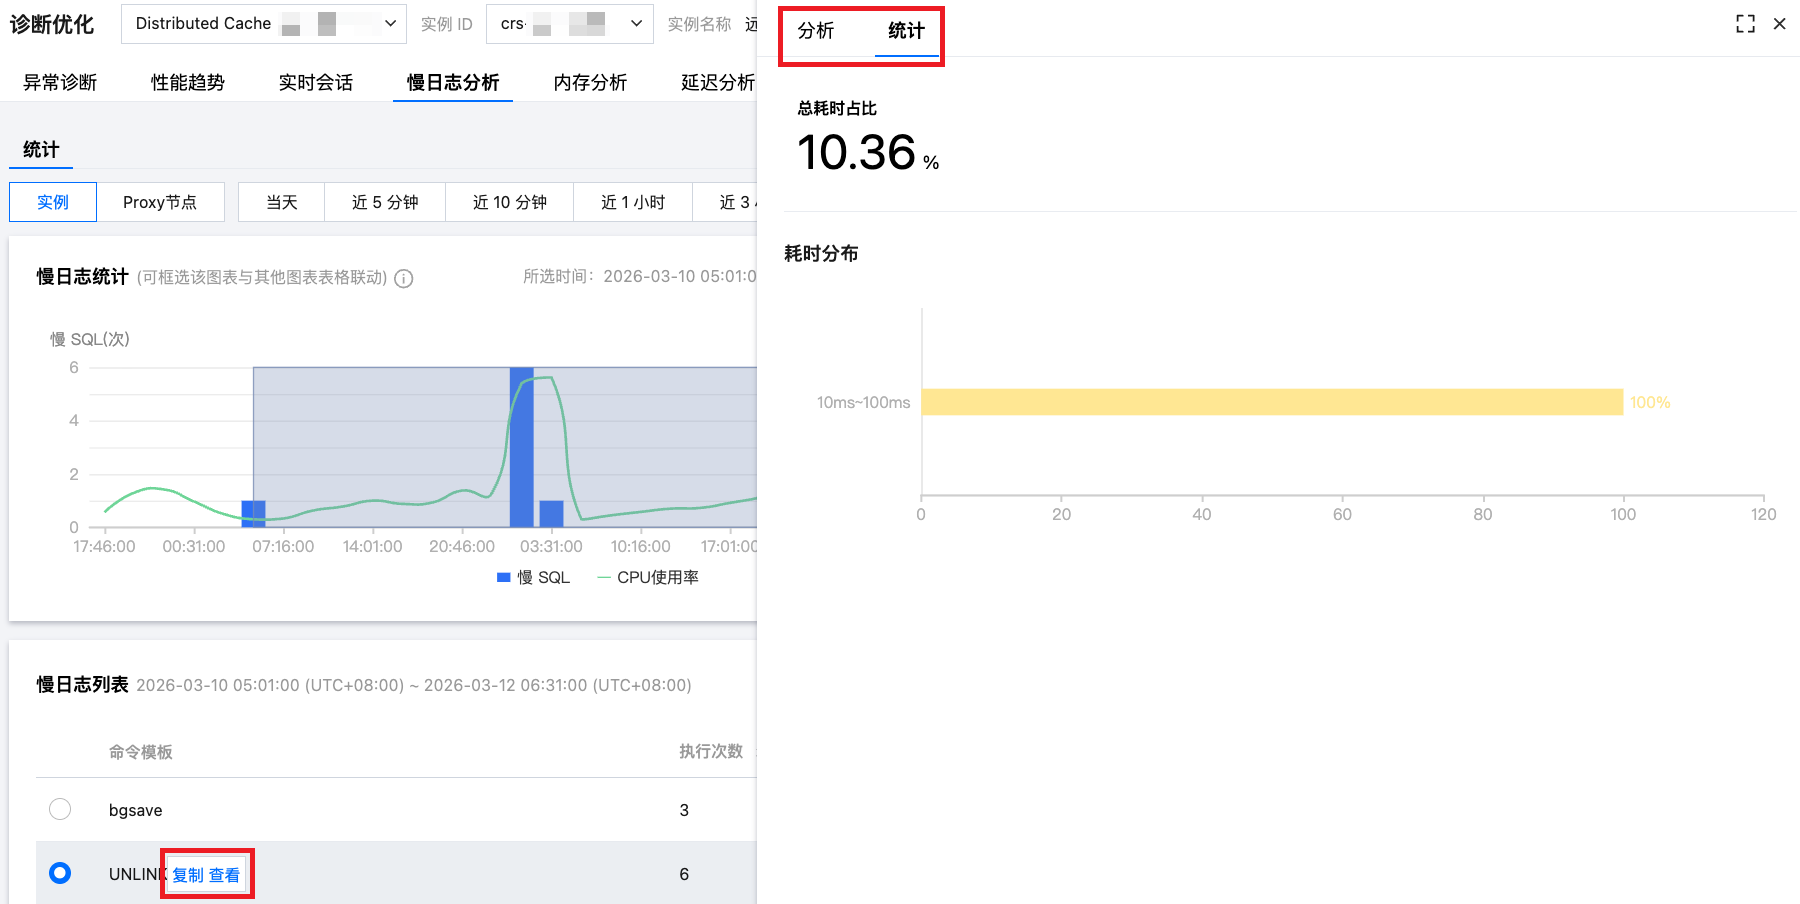Click the info icon beside 慢日志统计 title
This screenshot has height=904, width=1800.
(404, 279)
